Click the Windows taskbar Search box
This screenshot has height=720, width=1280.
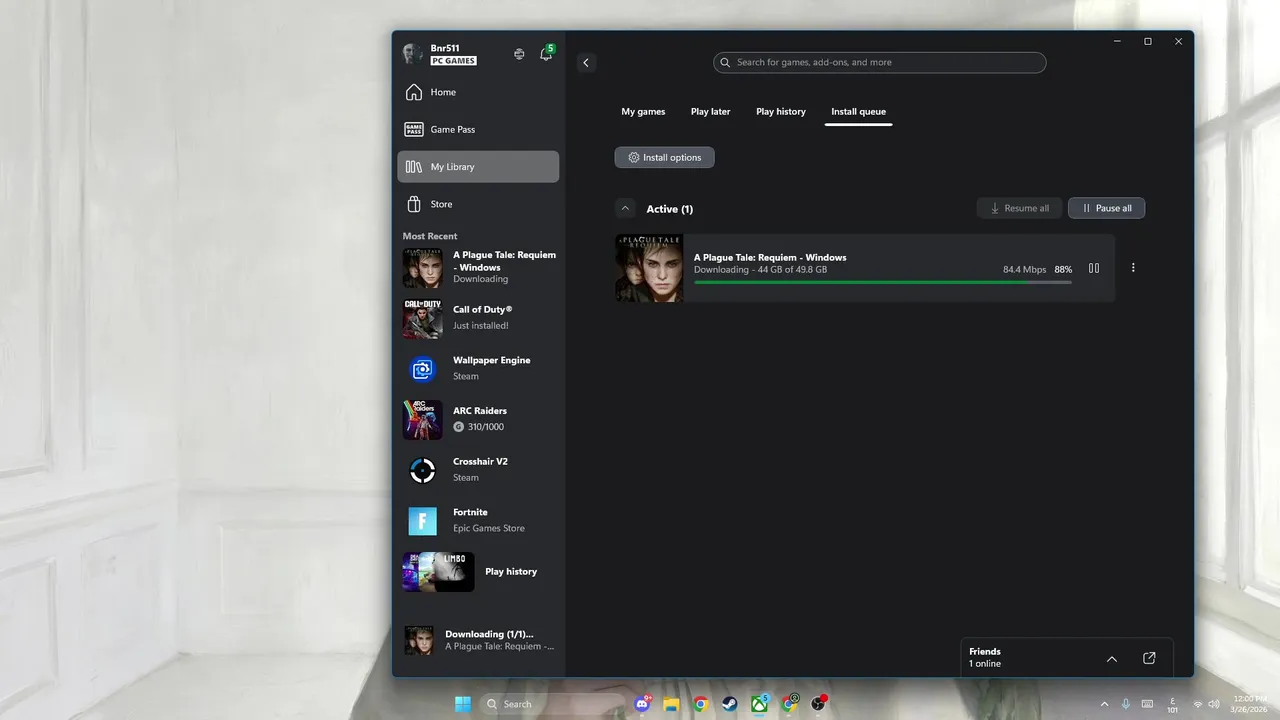pyautogui.click(x=552, y=704)
